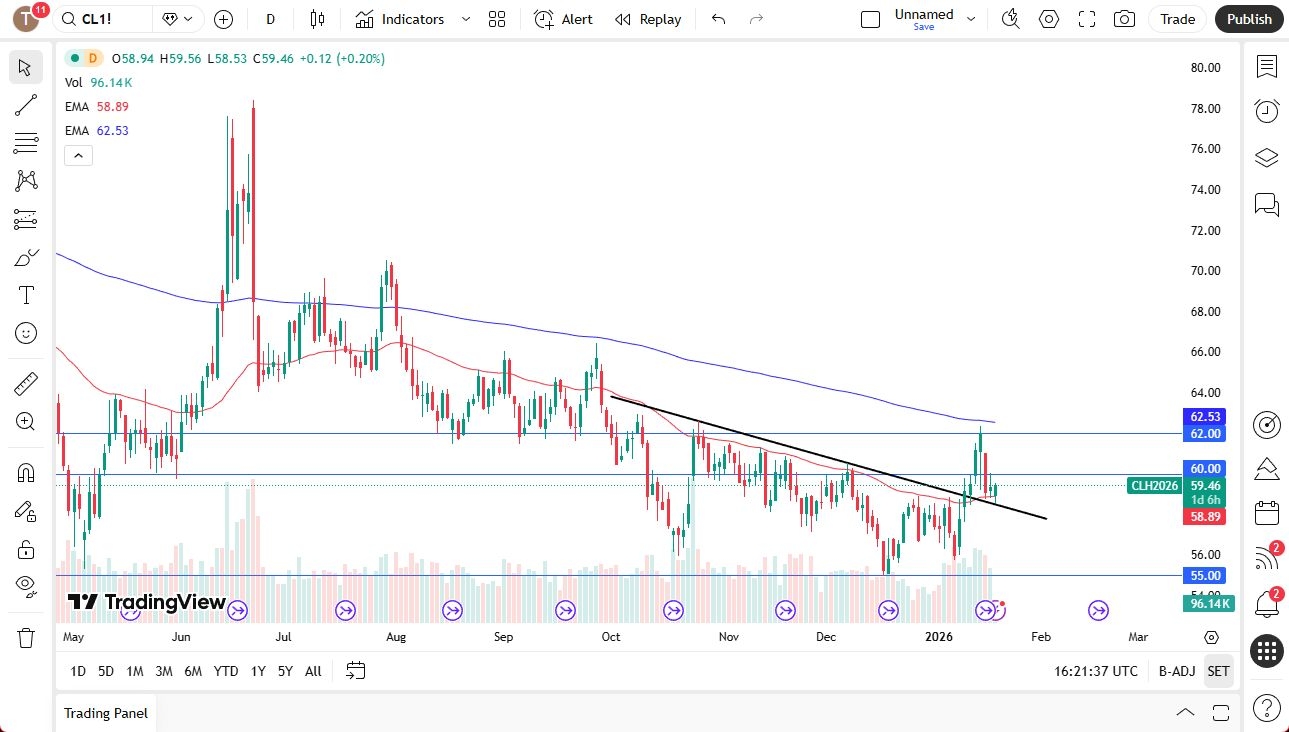Click the CL1! symbol search field
1289x732 pixels.
[x=104, y=19]
